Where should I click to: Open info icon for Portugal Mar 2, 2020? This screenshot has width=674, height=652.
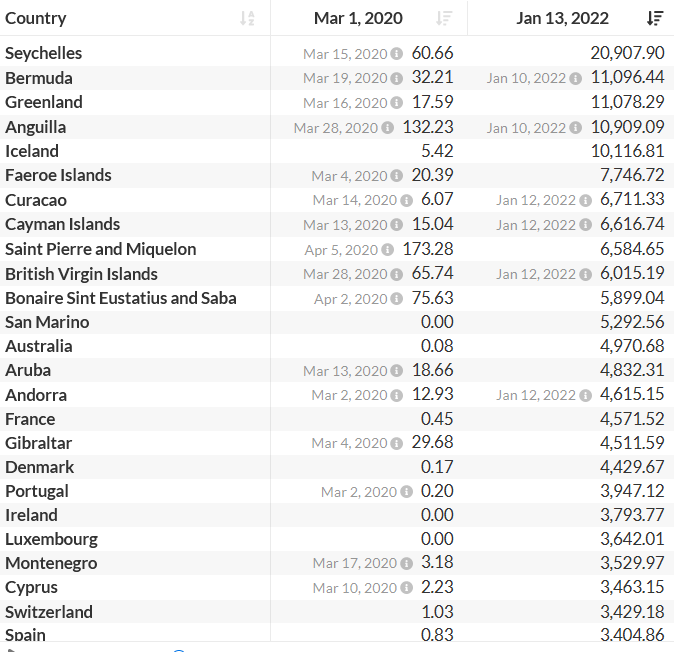[407, 492]
